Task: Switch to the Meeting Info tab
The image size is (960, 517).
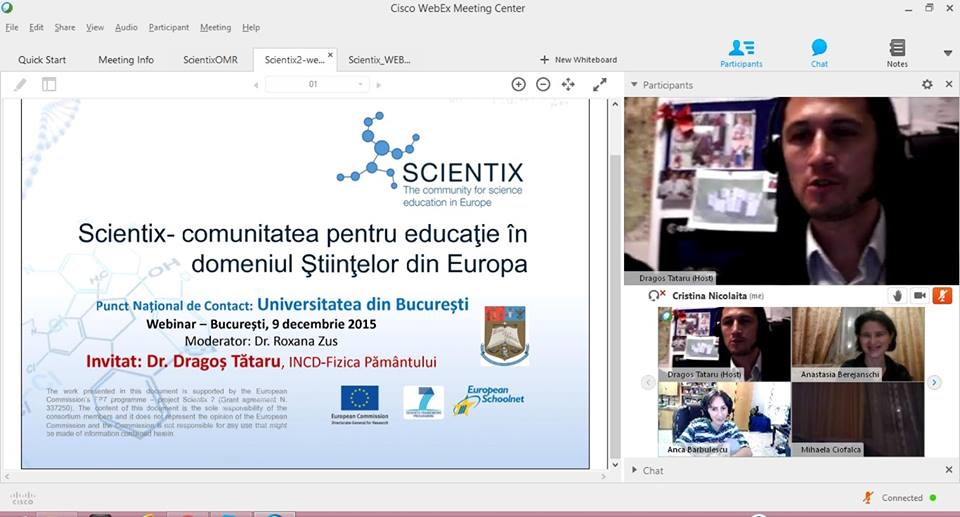Action: [126, 60]
